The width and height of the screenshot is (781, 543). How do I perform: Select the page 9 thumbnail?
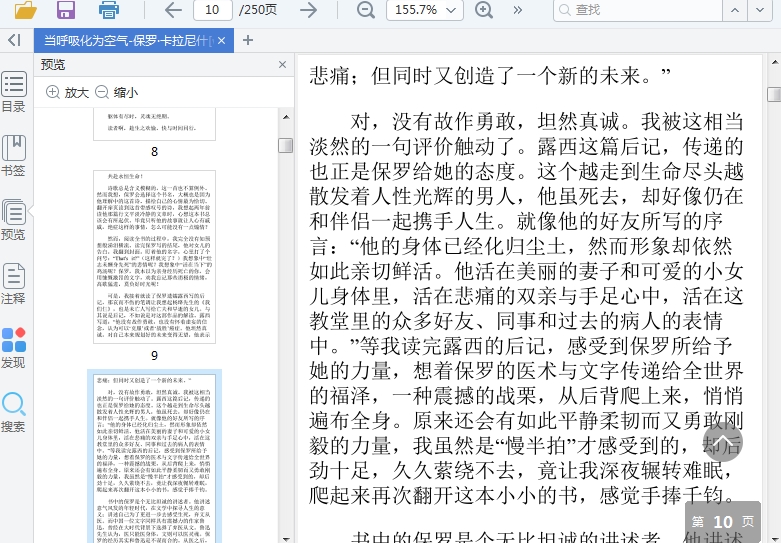(x=154, y=257)
